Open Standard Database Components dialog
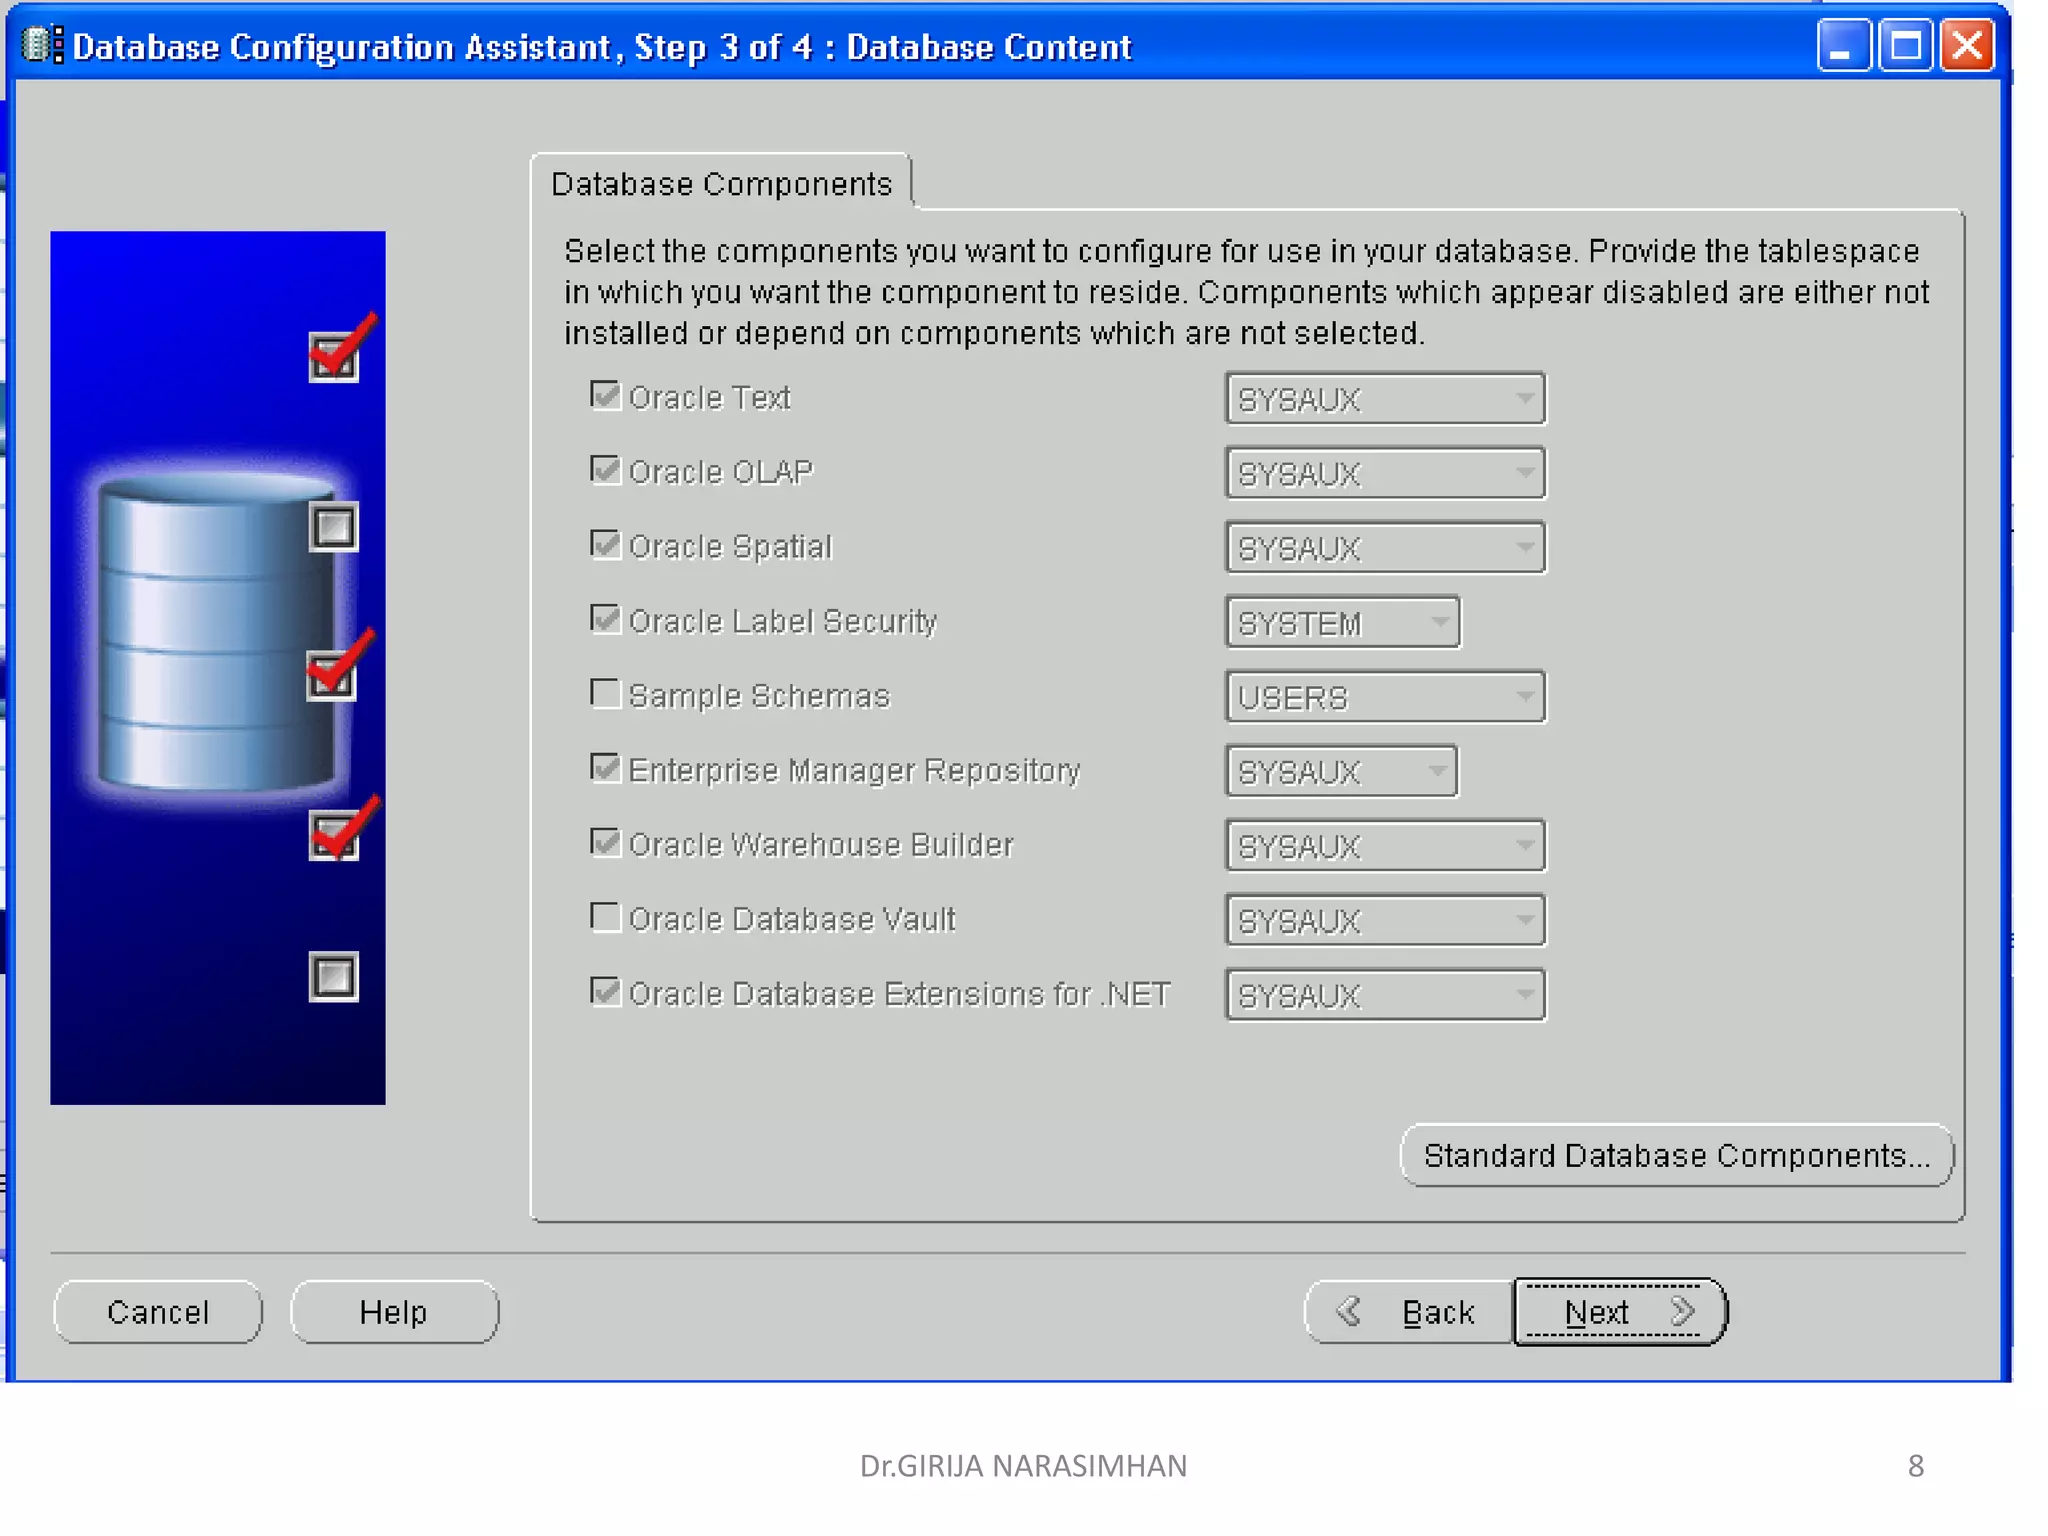 coord(1676,1156)
